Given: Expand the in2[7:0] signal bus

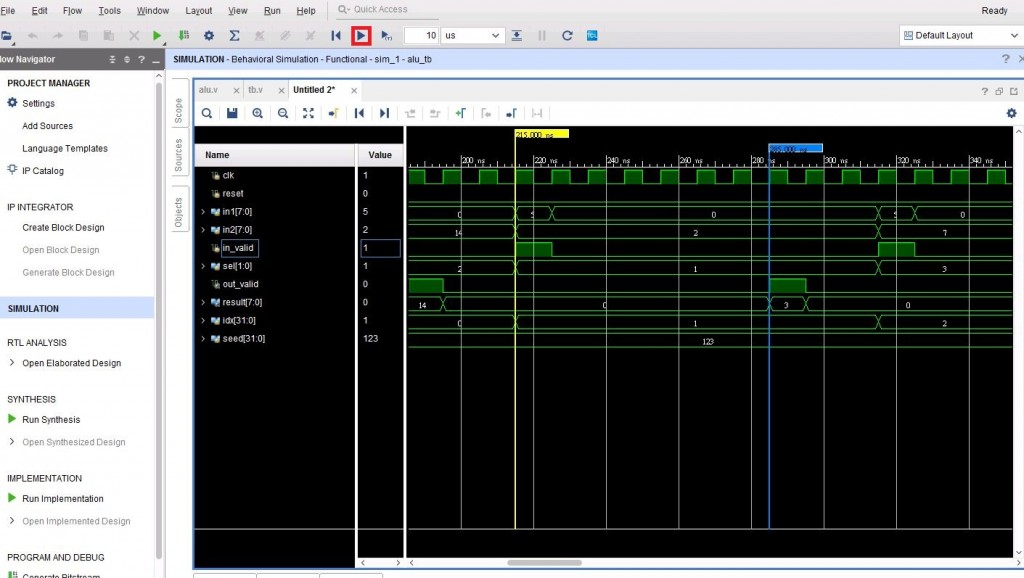Looking at the screenshot, I should pyautogui.click(x=203, y=230).
